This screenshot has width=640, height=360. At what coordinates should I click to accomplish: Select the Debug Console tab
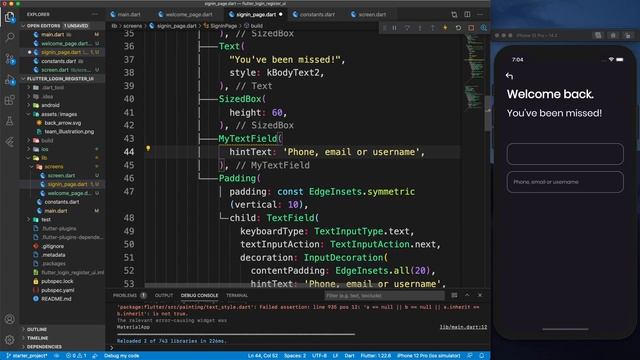200,295
